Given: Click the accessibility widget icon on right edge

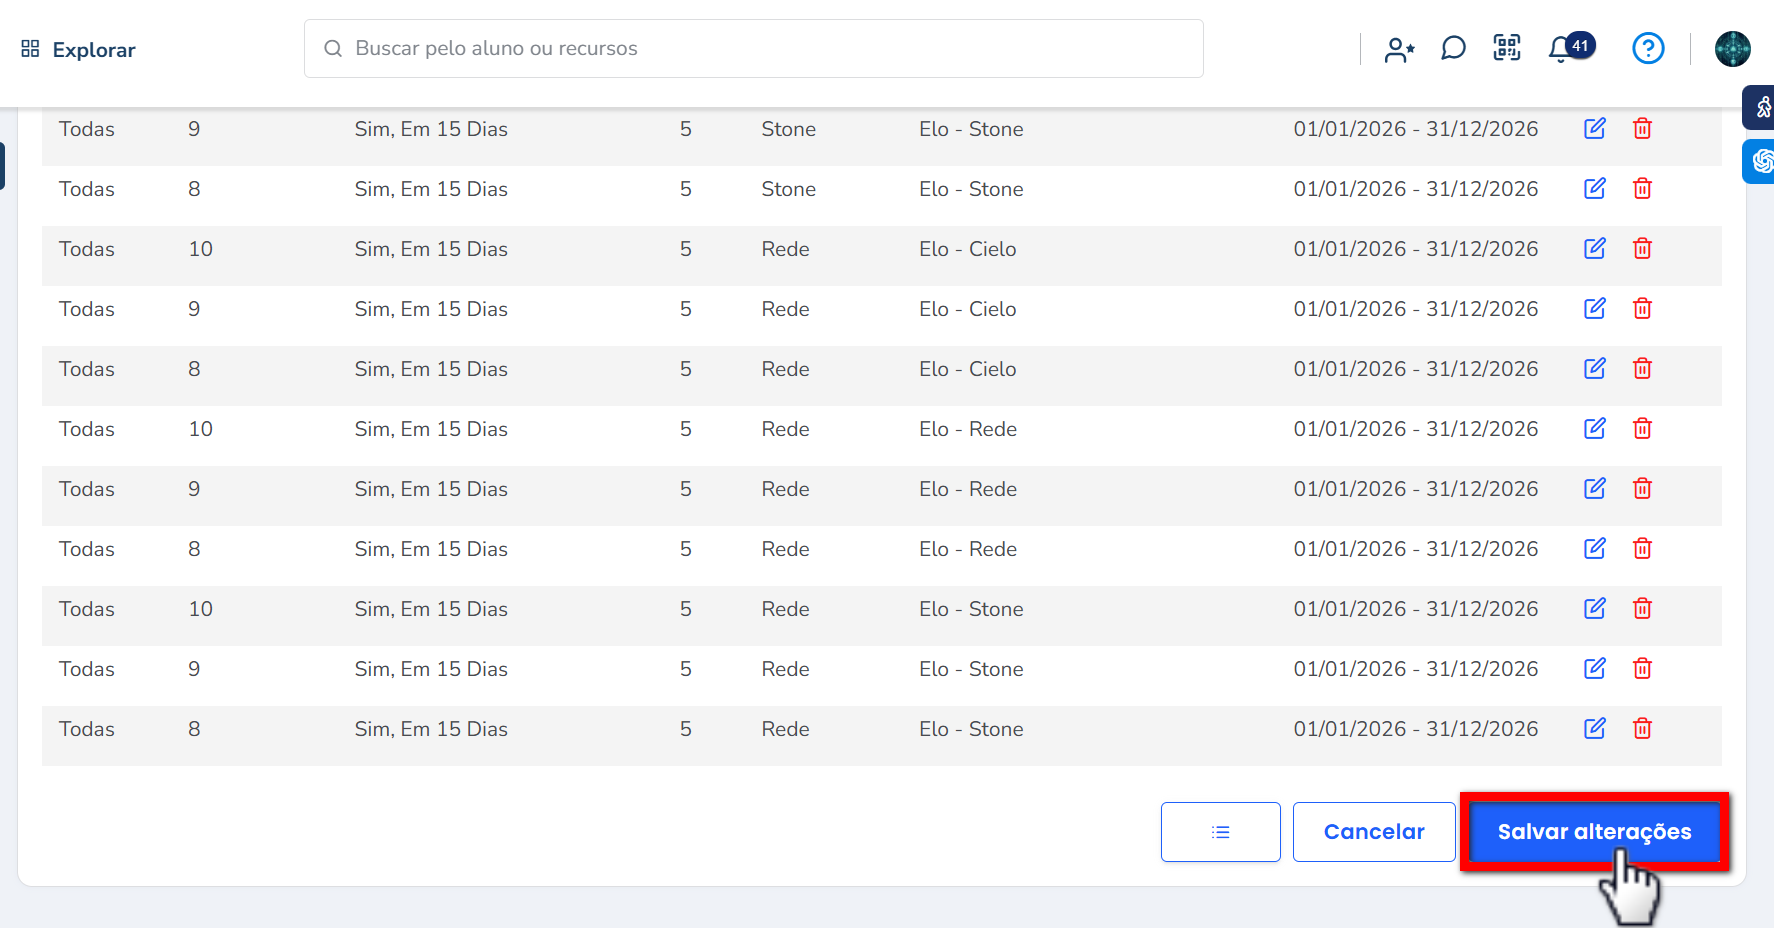Looking at the screenshot, I should click(x=1762, y=107).
